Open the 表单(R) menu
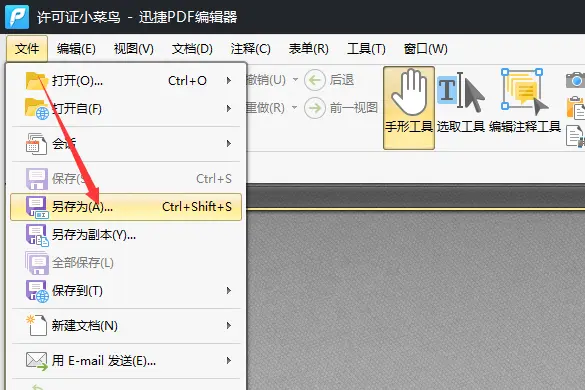585x390 pixels. [x=309, y=49]
